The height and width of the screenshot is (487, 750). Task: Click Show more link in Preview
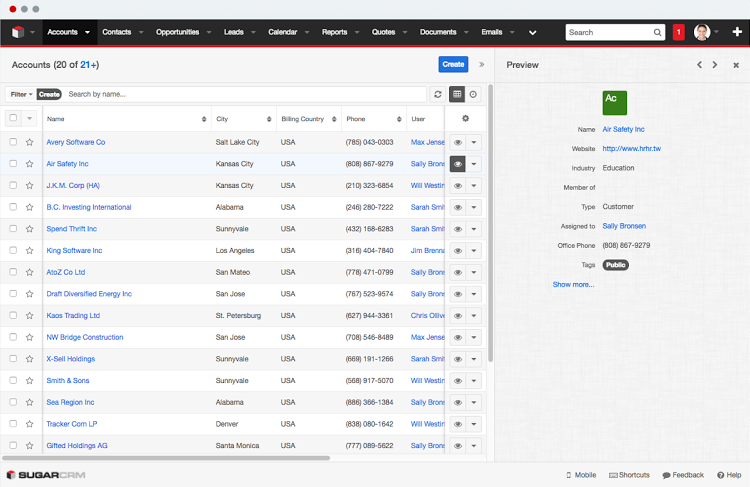pos(573,284)
